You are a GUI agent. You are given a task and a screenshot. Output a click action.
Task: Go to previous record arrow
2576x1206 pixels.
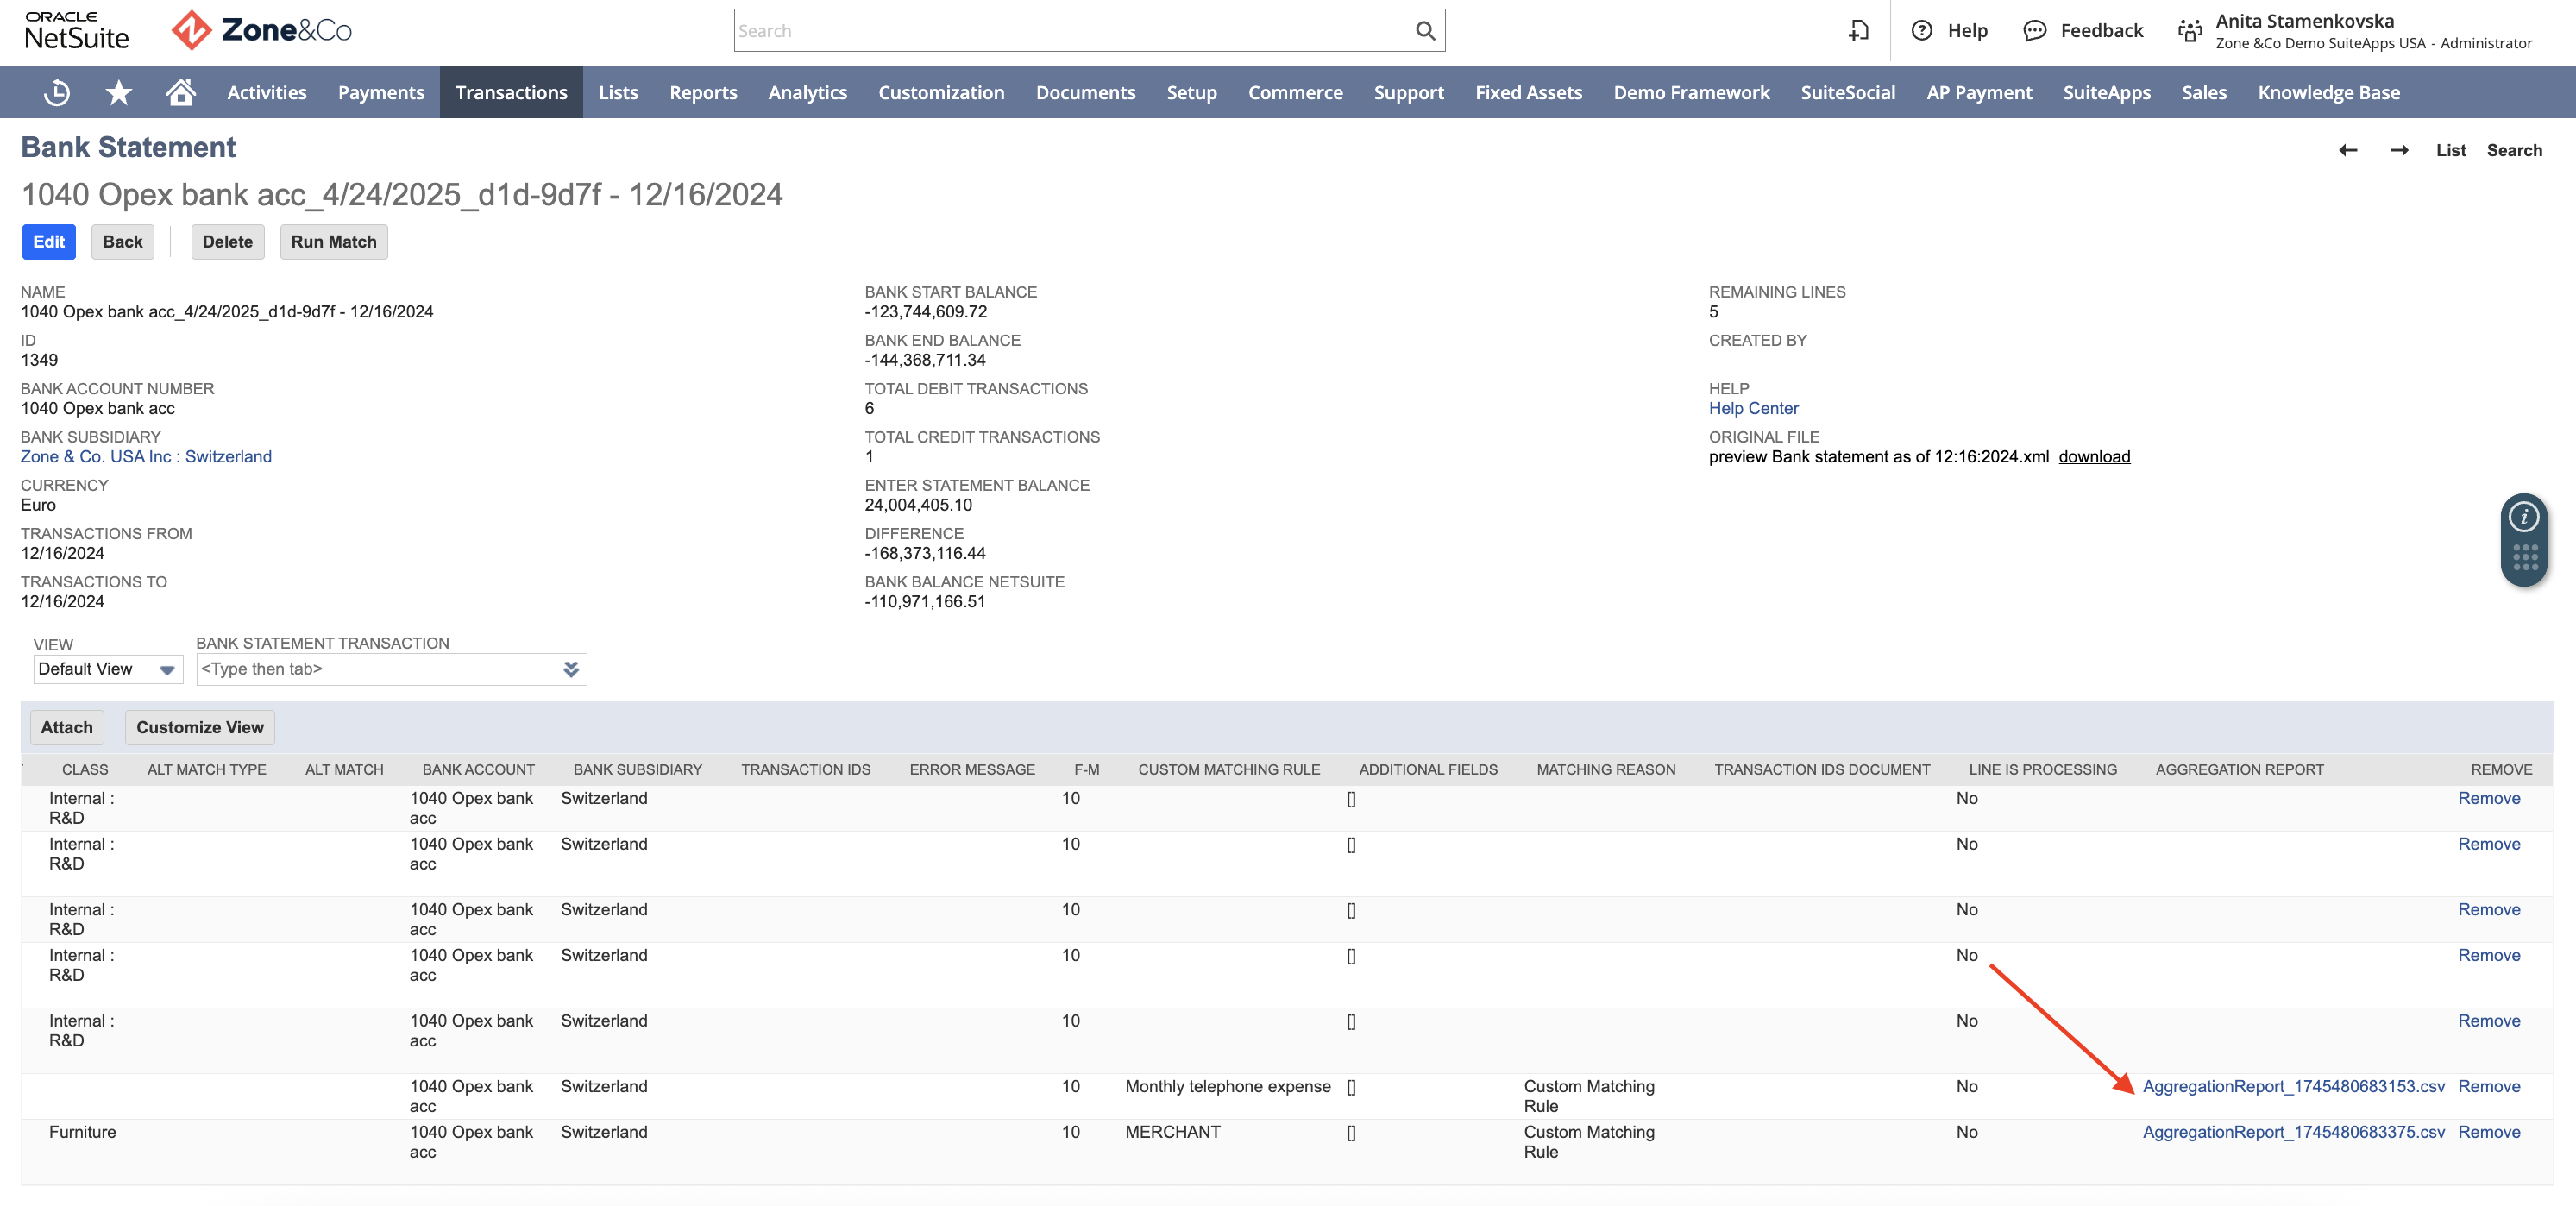[x=2348, y=150]
